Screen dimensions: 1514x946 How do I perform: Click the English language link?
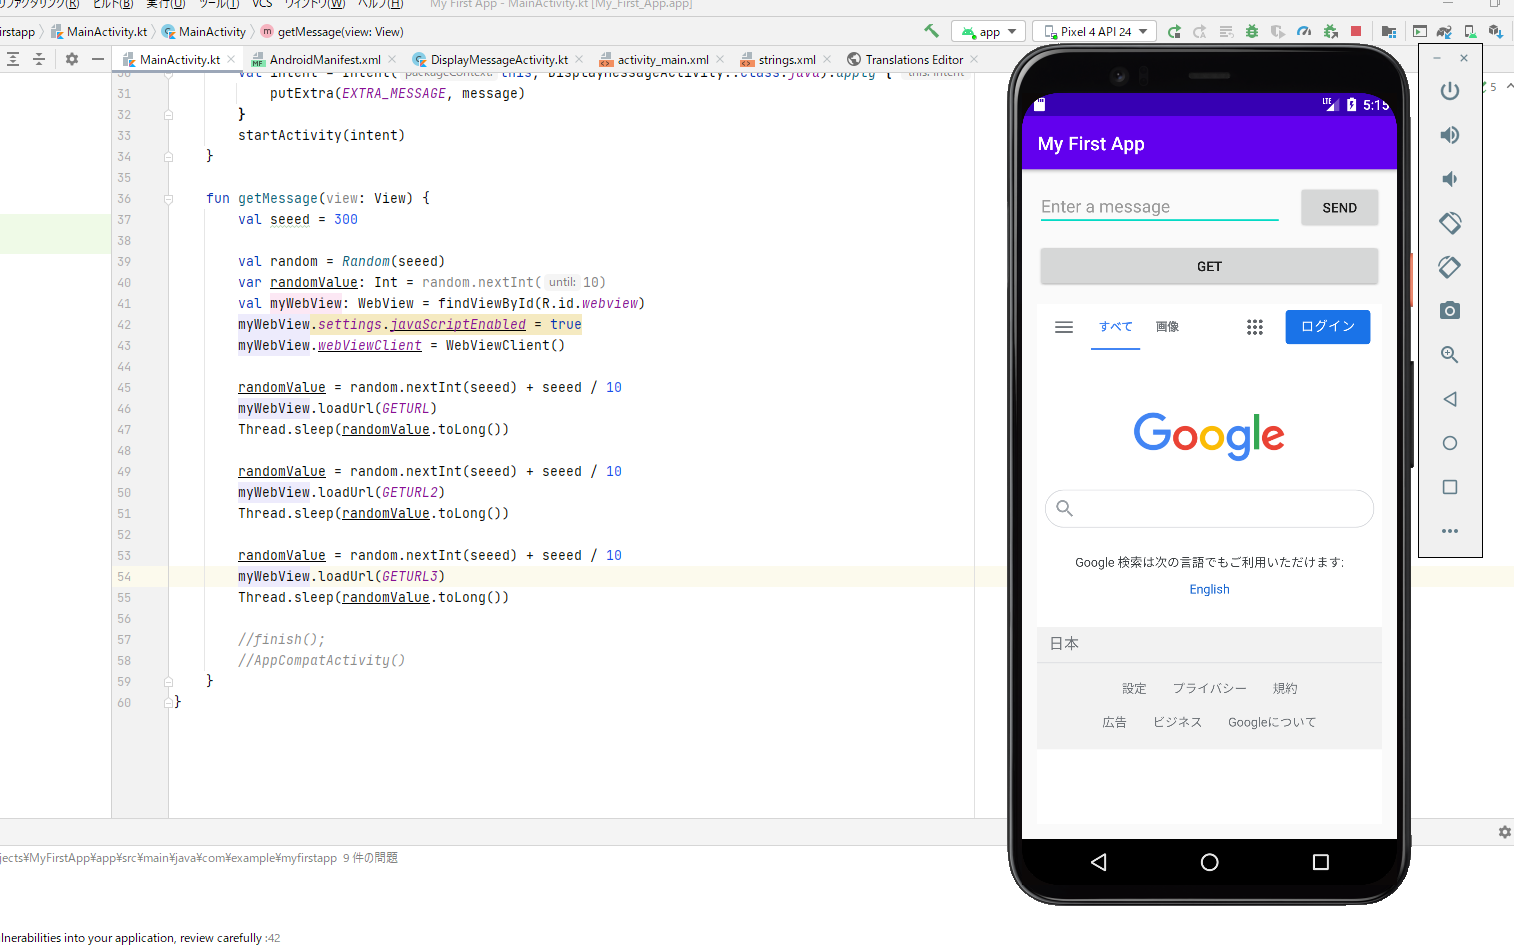point(1209,589)
